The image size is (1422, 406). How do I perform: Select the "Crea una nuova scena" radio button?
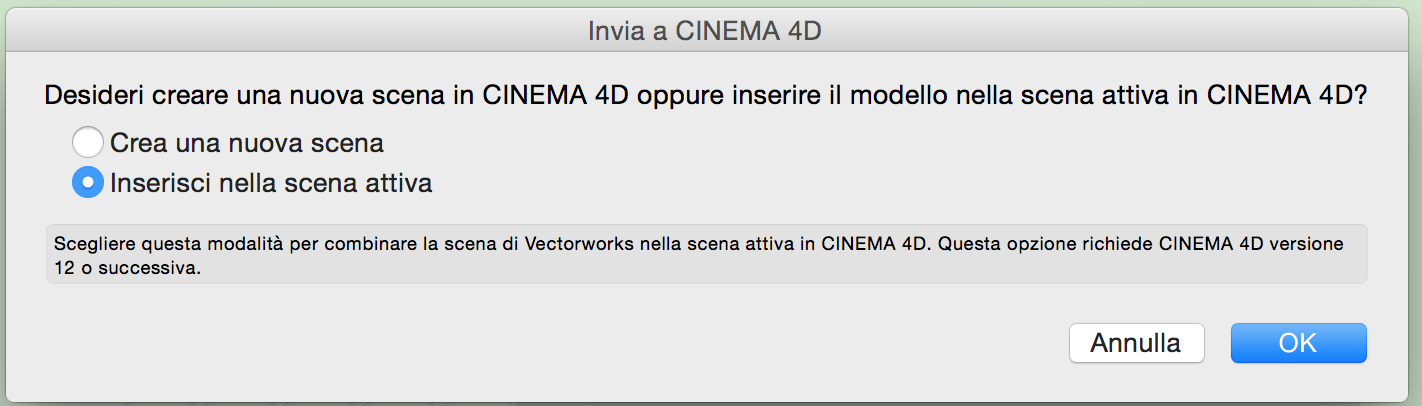[x=88, y=143]
